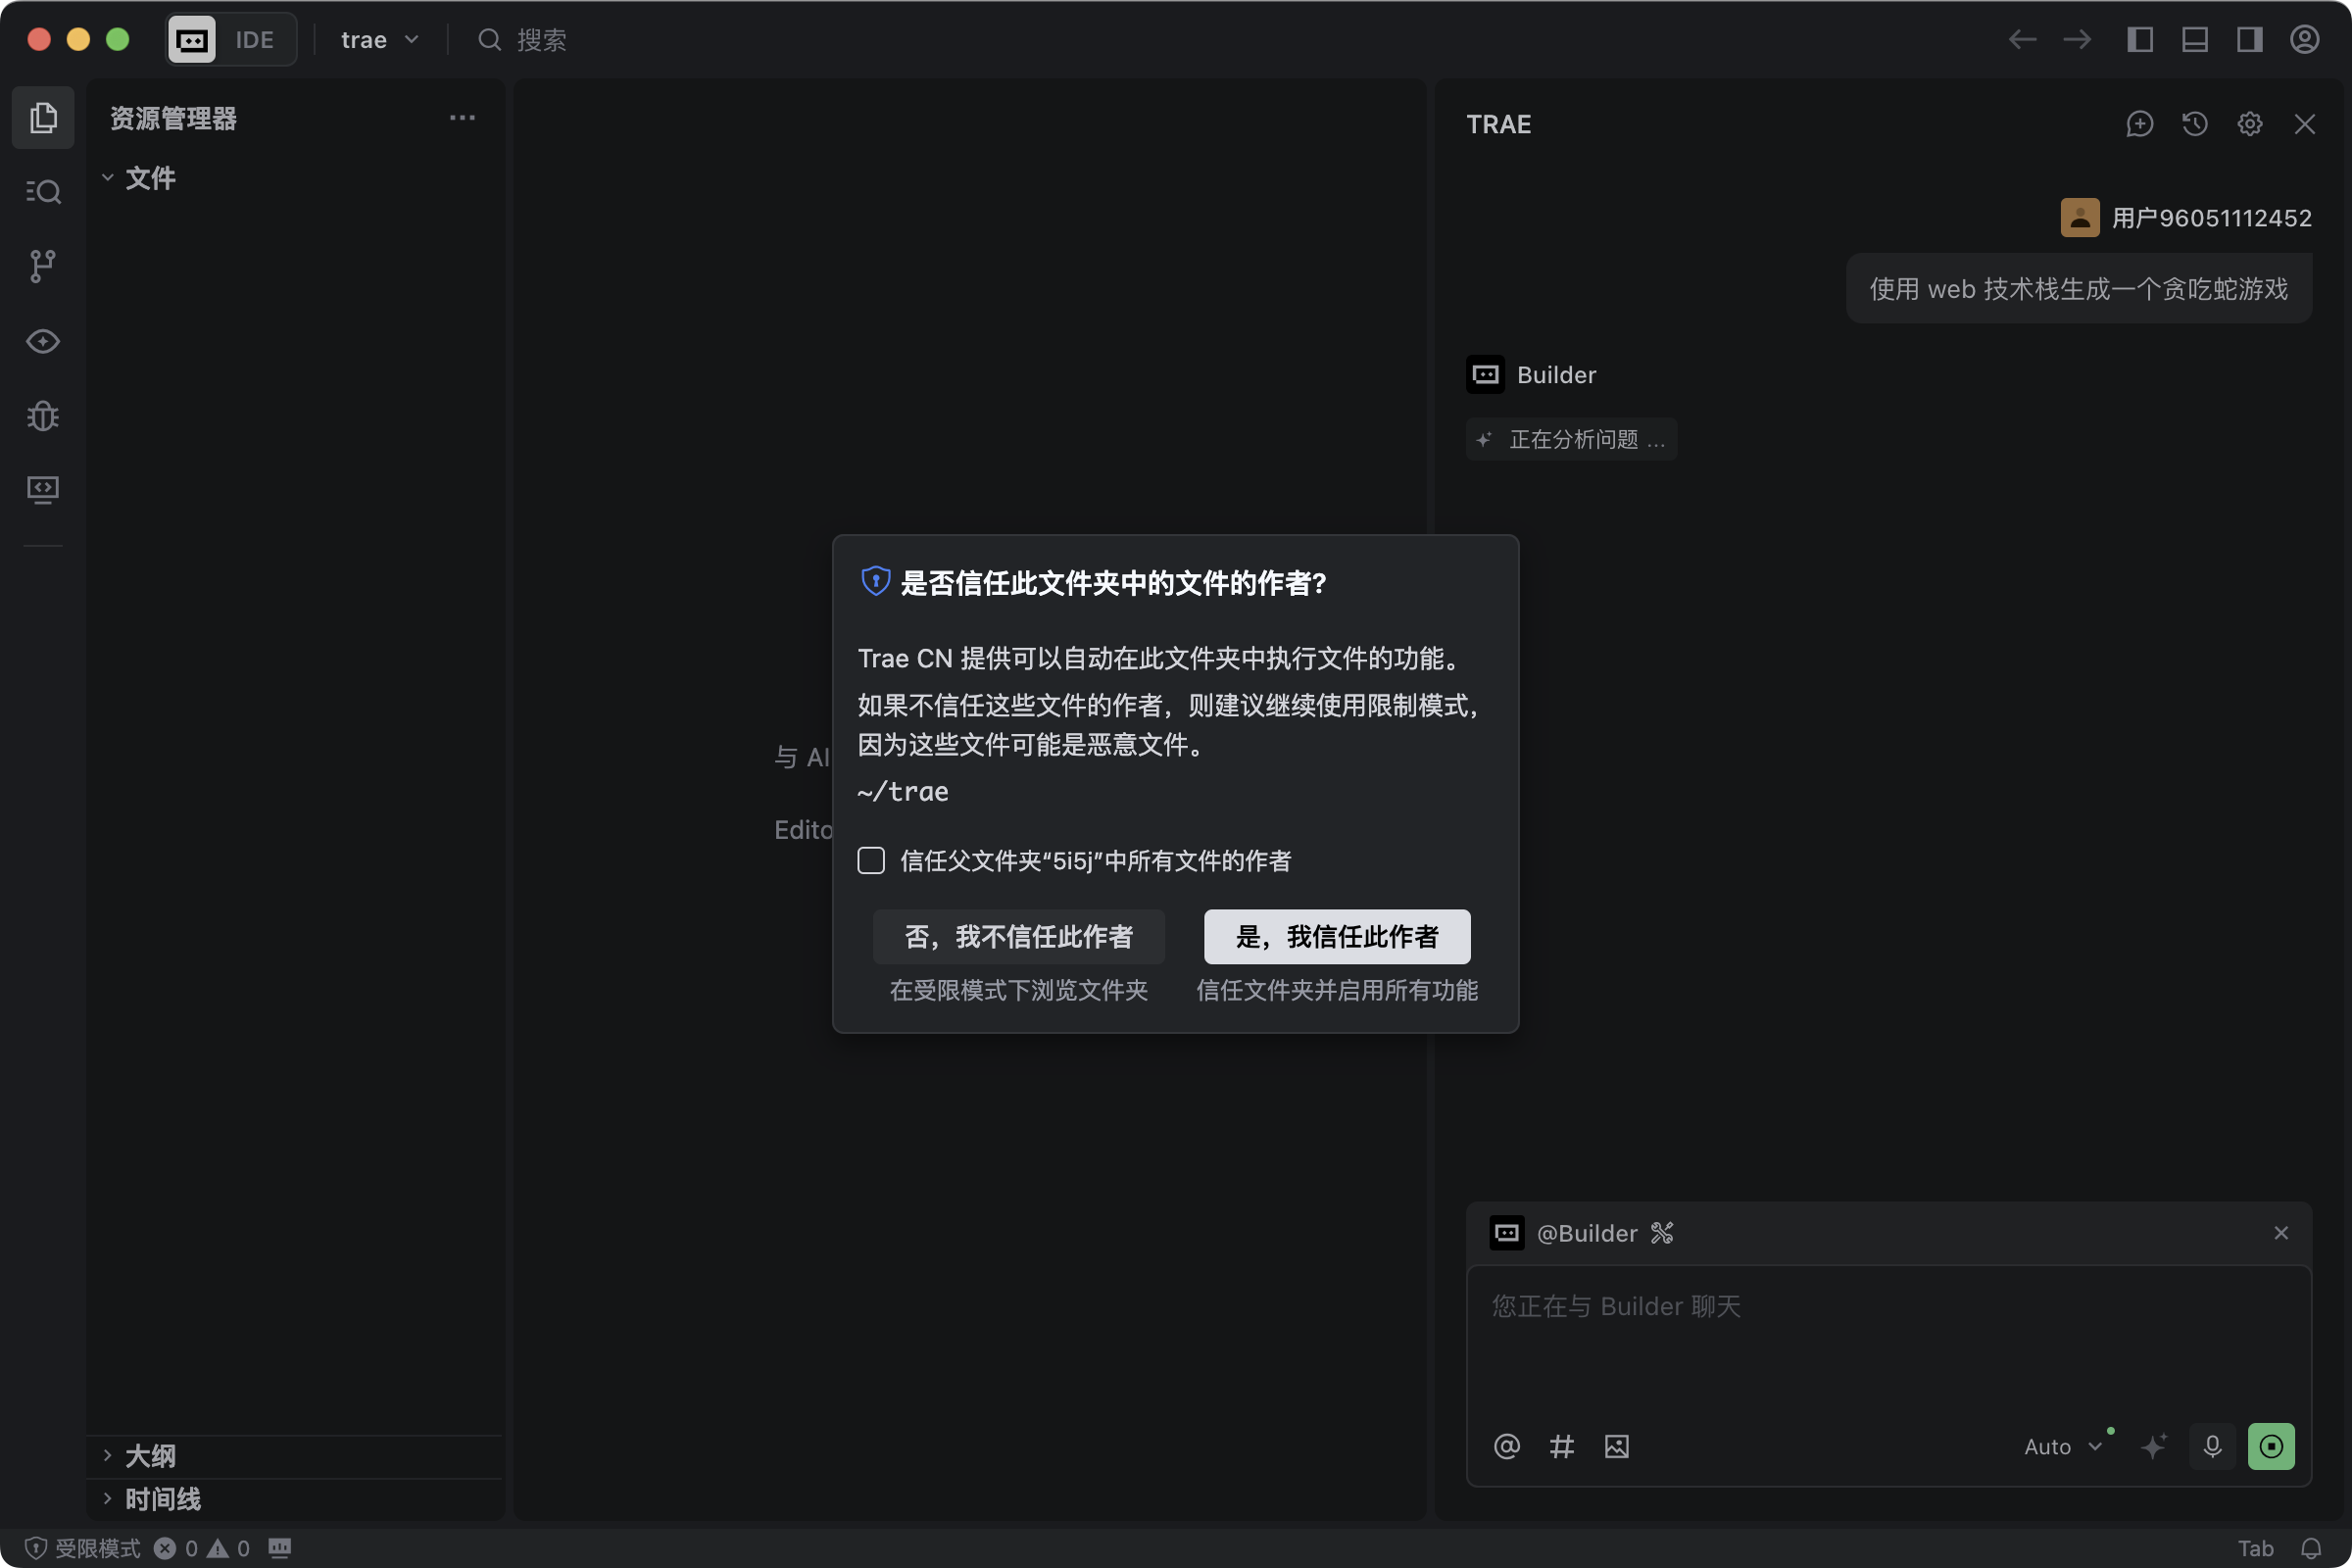The height and width of the screenshot is (1568, 2352).
Task: Click the Builder agent icon in chat
Action: coord(1486,375)
